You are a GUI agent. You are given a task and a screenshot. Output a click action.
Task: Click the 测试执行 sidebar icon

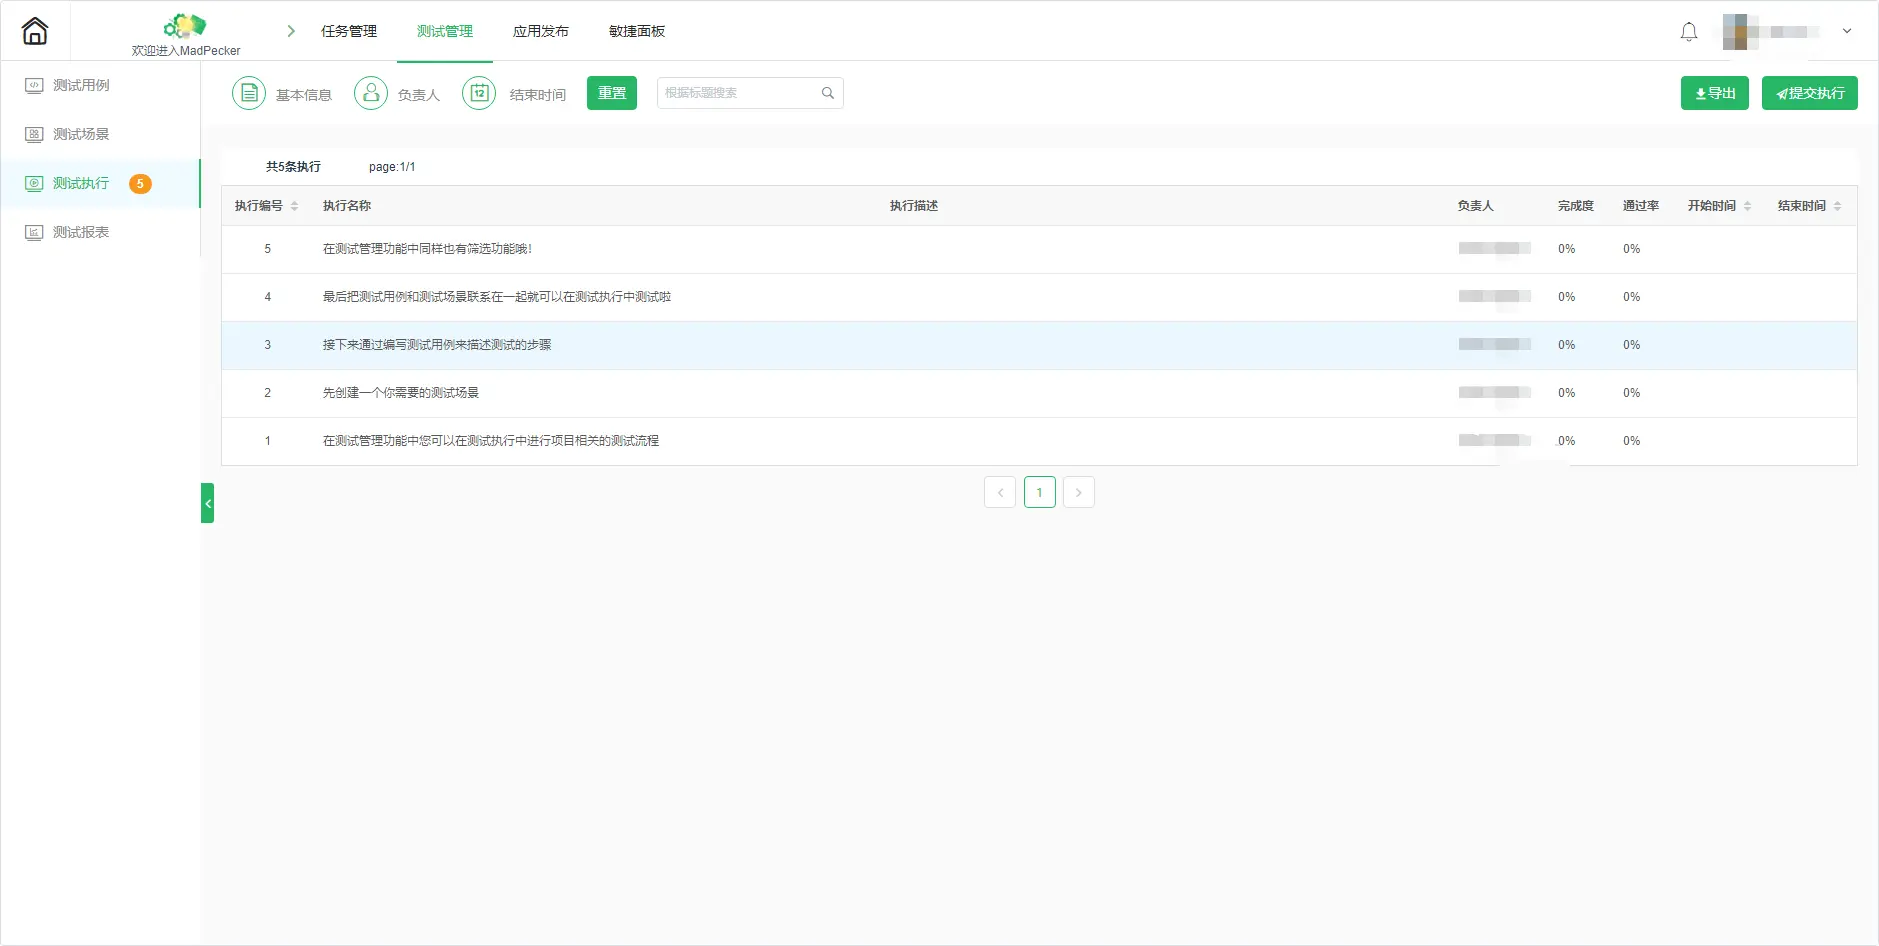click(34, 183)
